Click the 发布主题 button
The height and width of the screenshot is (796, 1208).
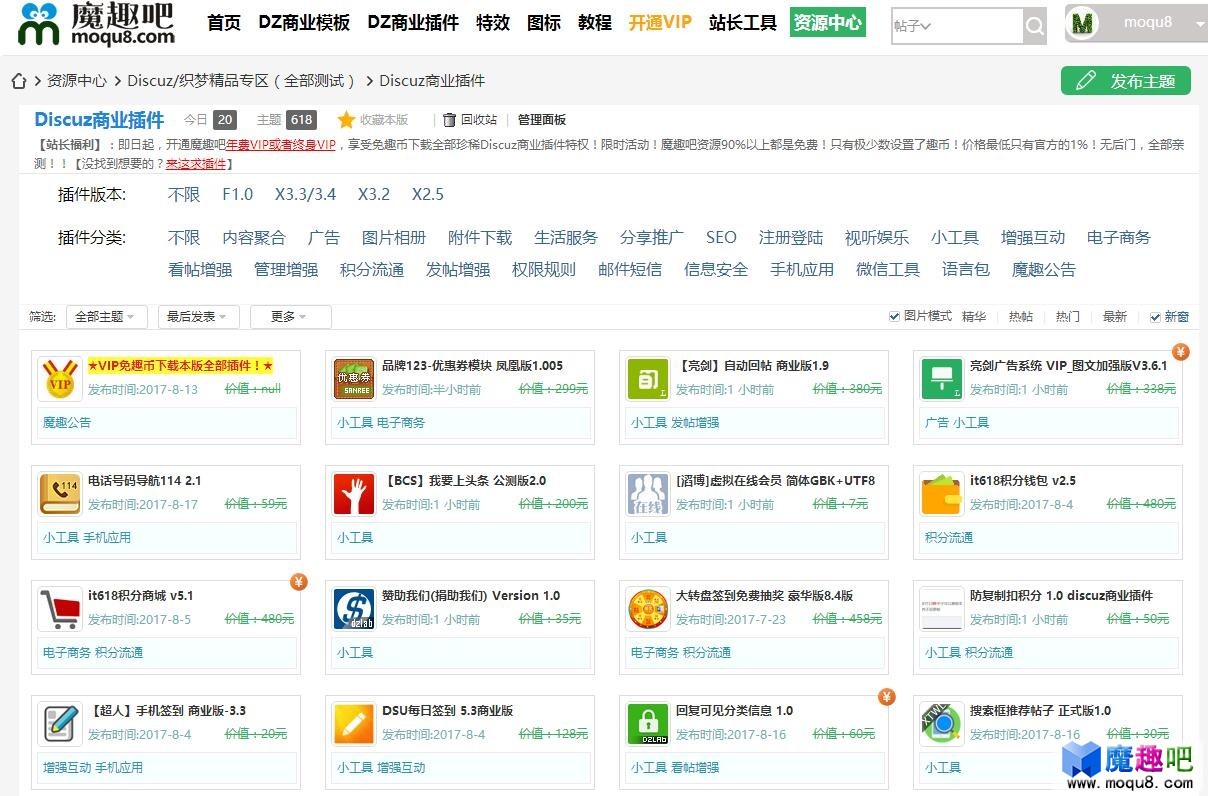pos(1126,81)
